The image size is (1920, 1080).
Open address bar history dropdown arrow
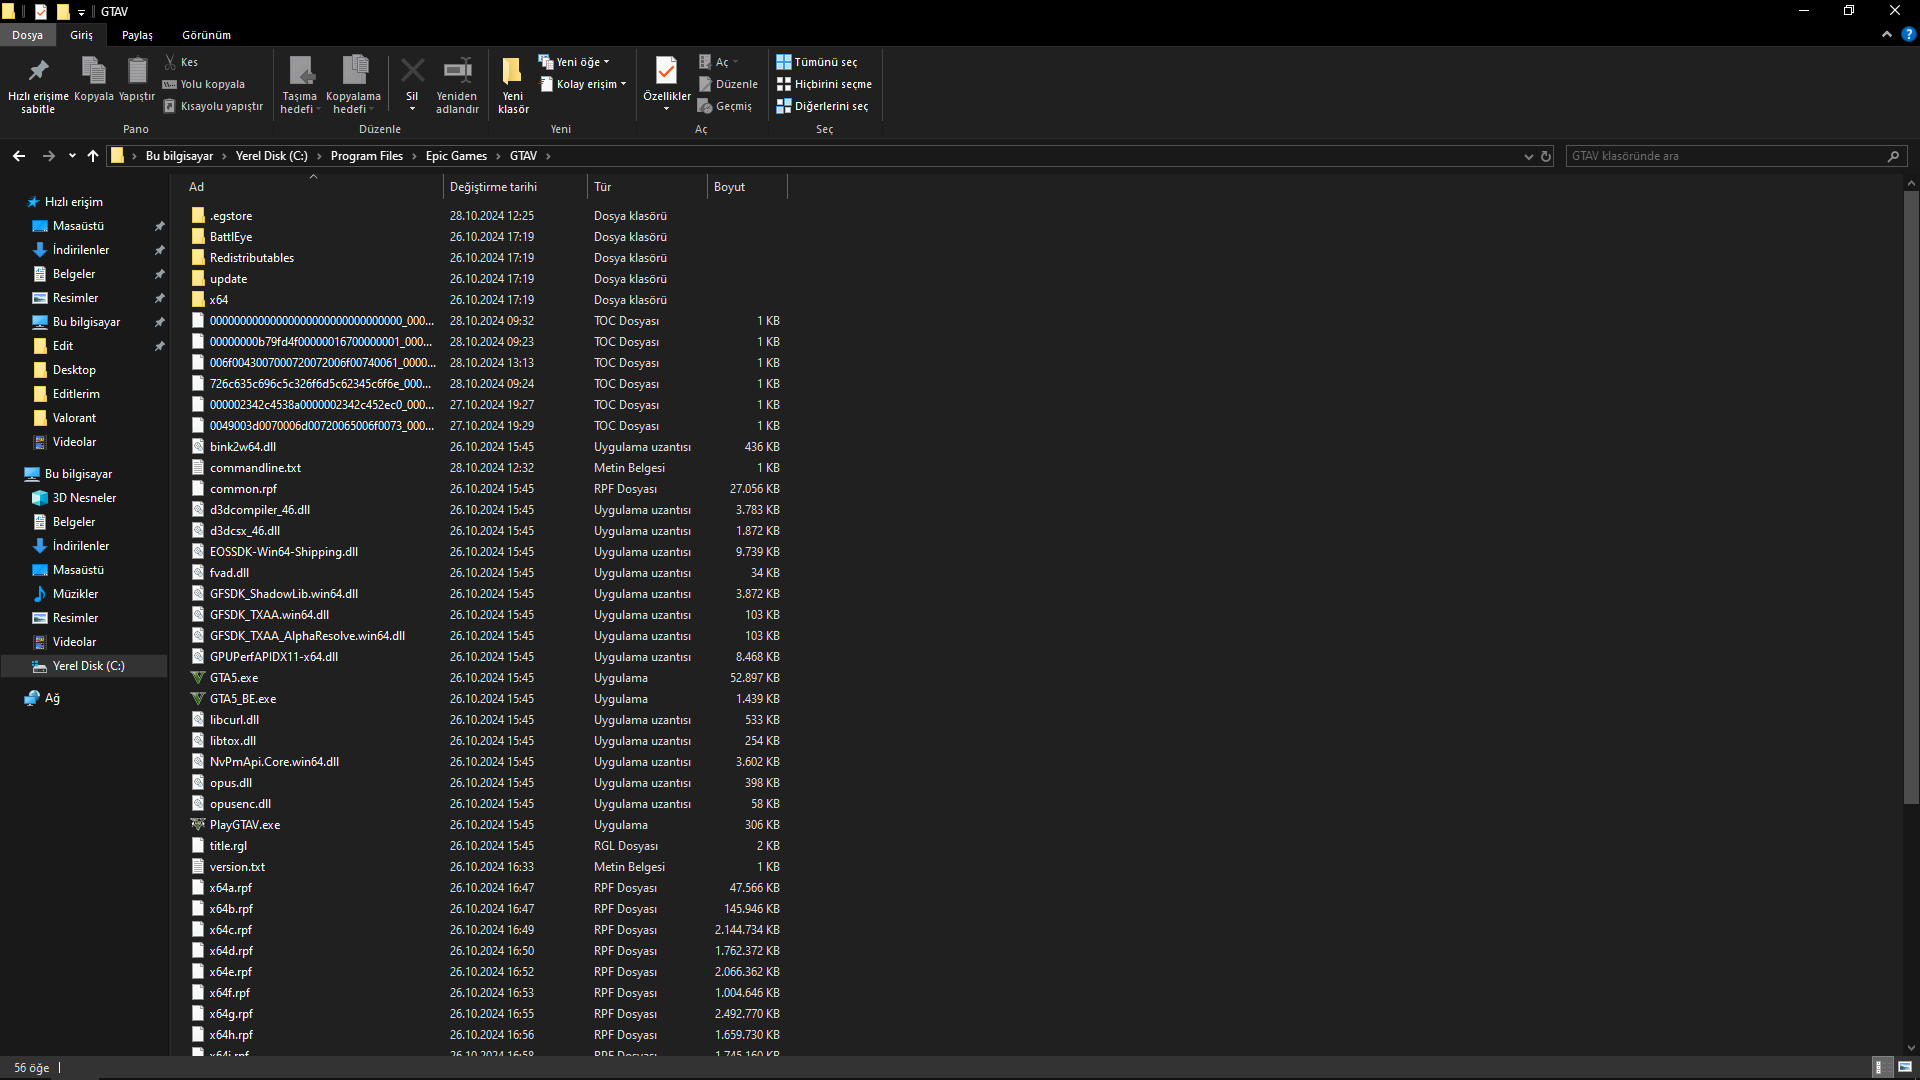(x=1528, y=156)
